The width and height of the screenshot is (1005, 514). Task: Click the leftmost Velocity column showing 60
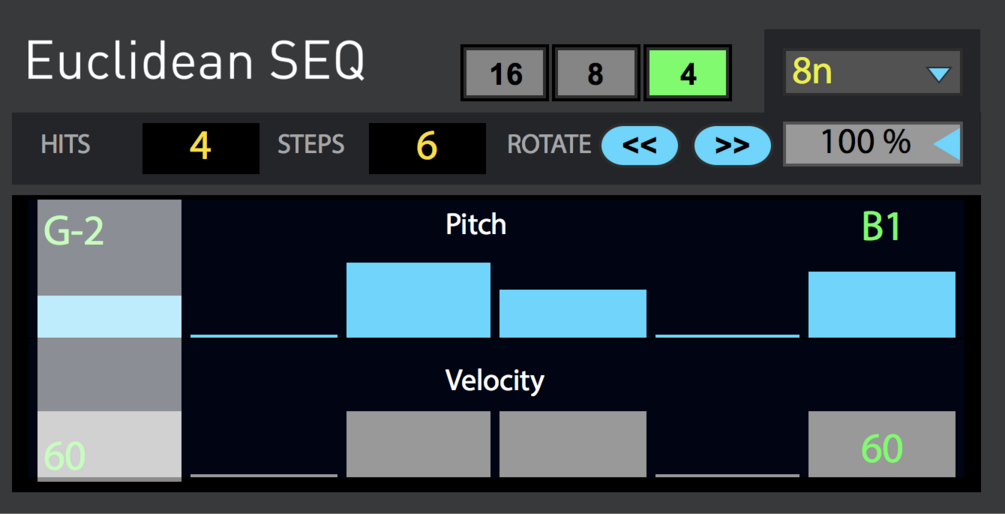pyautogui.click(x=109, y=446)
